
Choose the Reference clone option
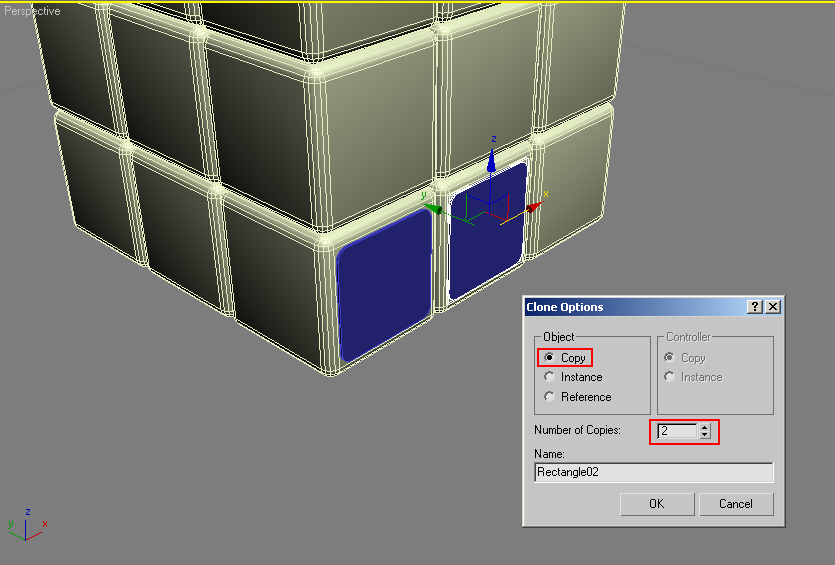click(x=550, y=397)
